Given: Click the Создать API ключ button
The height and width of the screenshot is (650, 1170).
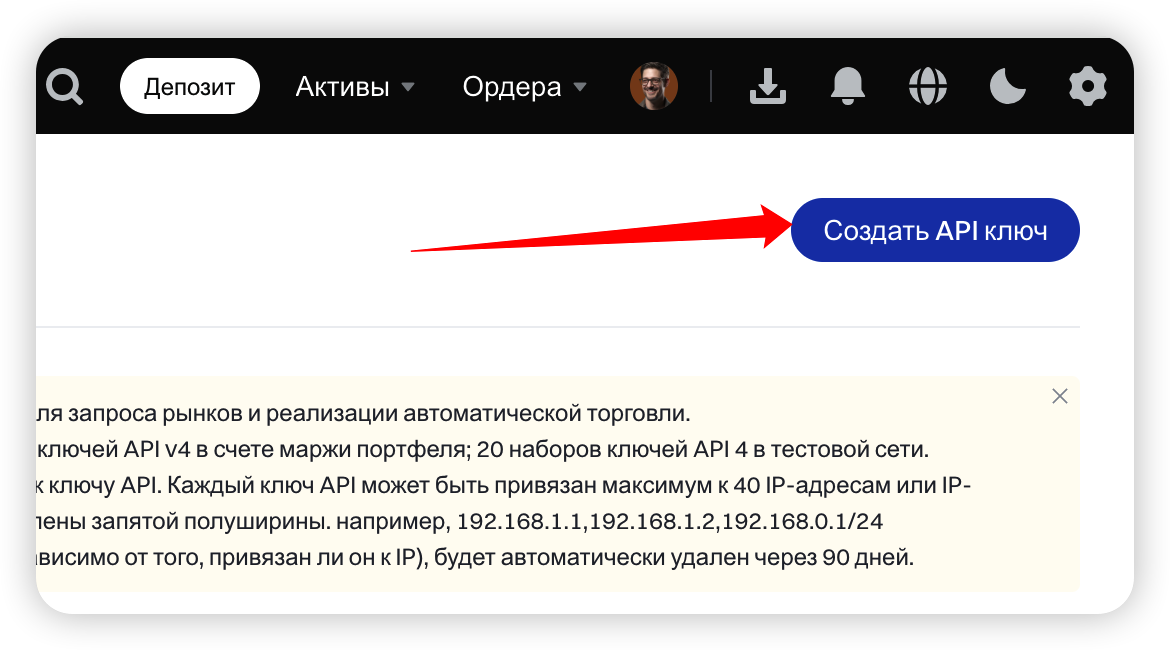Looking at the screenshot, I should click(x=935, y=231).
